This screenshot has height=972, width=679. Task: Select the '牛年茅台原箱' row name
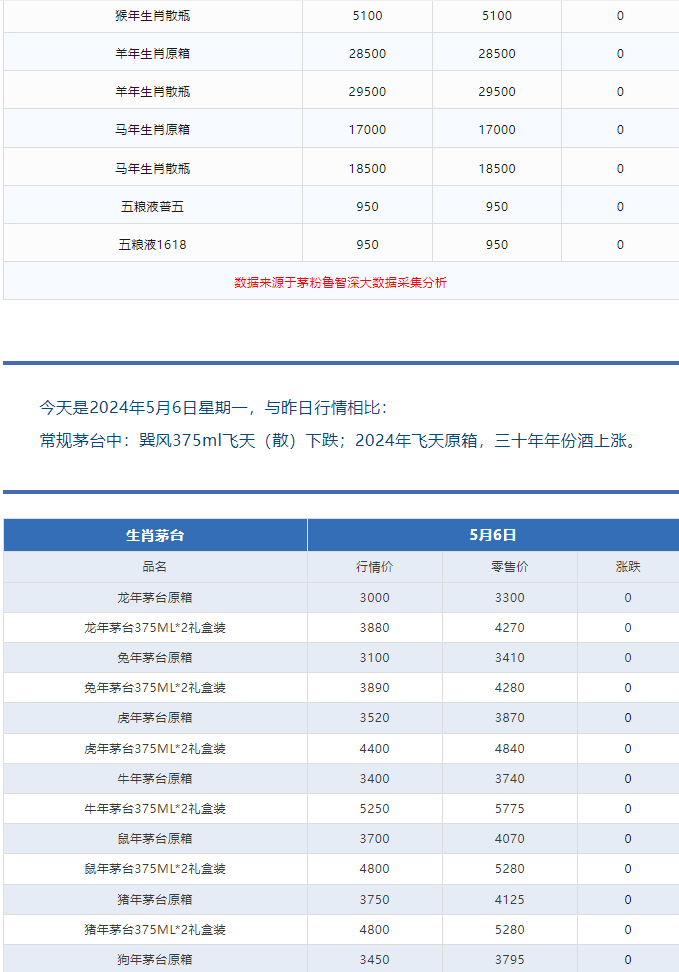click(x=155, y=779)
